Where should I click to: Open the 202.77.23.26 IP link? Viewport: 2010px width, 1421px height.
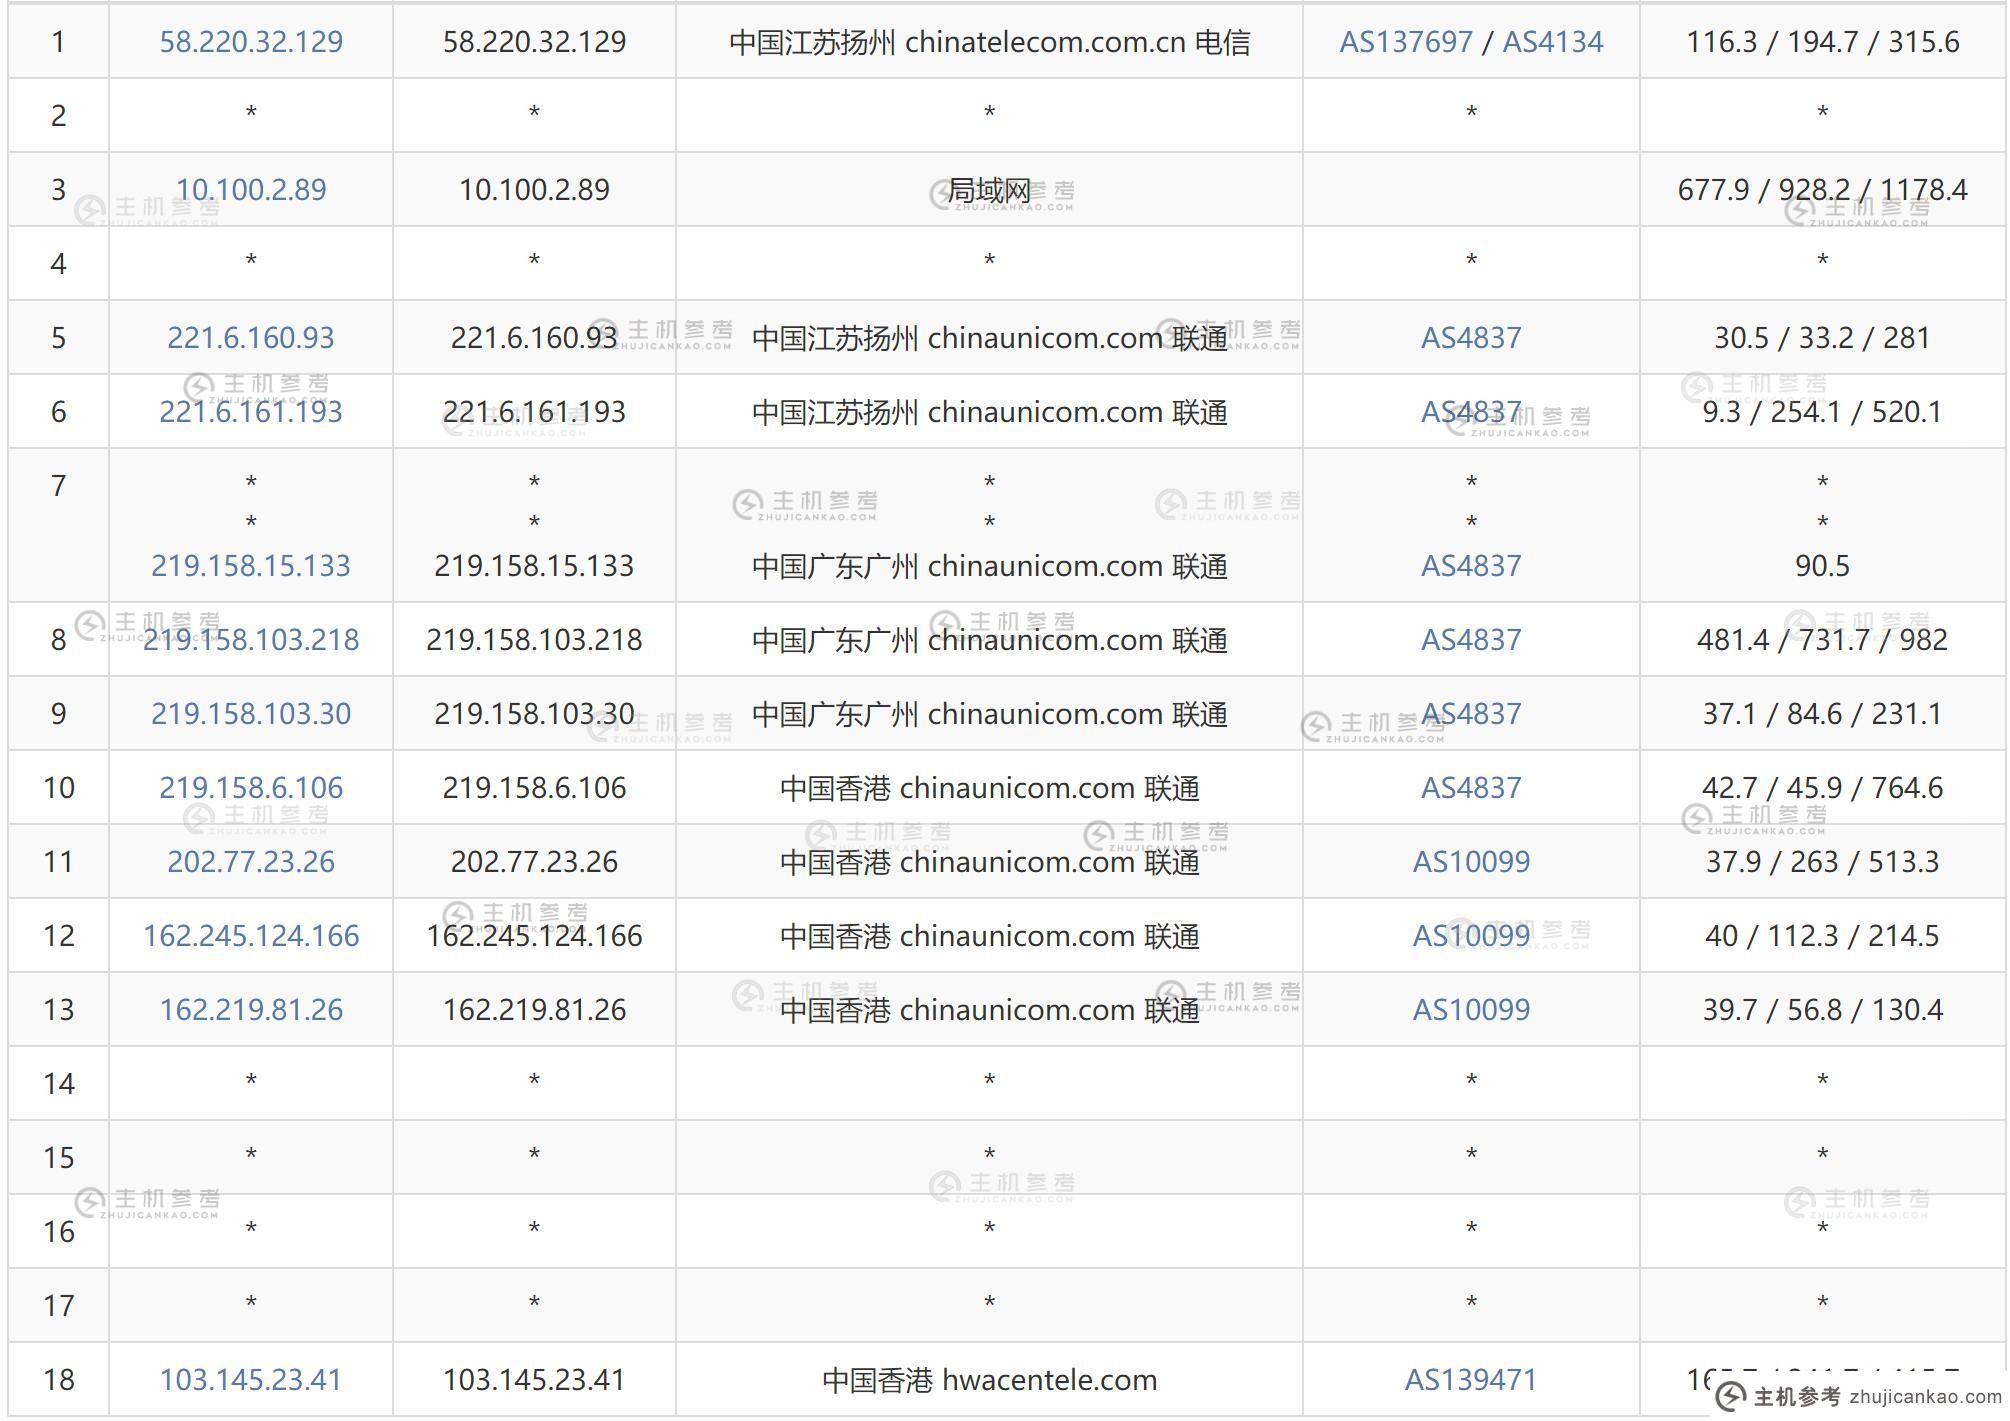coord(251,862)
